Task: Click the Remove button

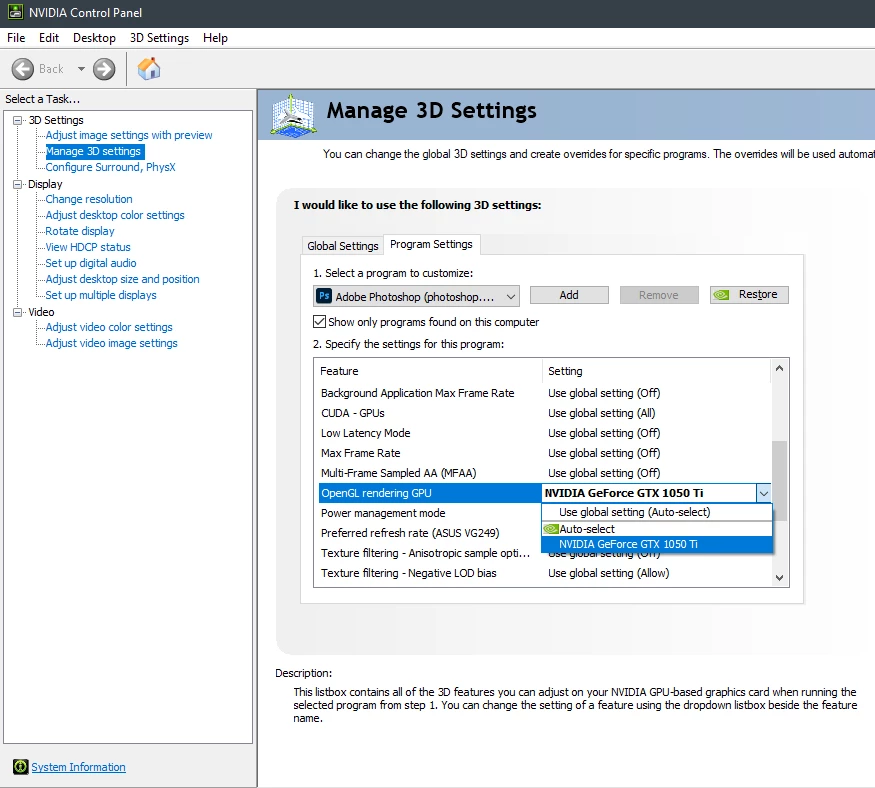Action: pos(658,295)
